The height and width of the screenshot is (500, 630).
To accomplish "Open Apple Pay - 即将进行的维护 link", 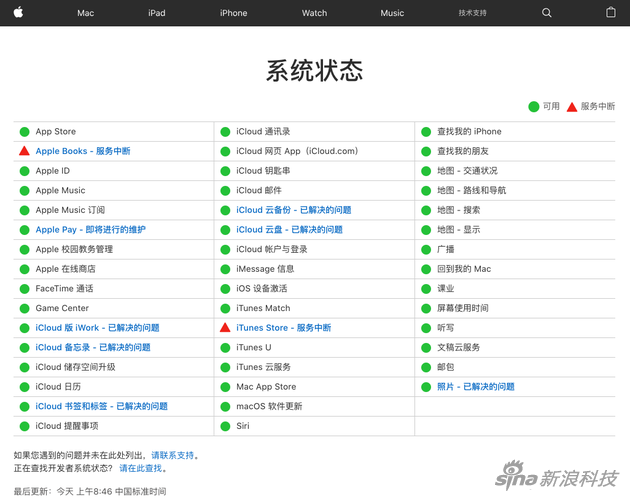I will [90, 230].
